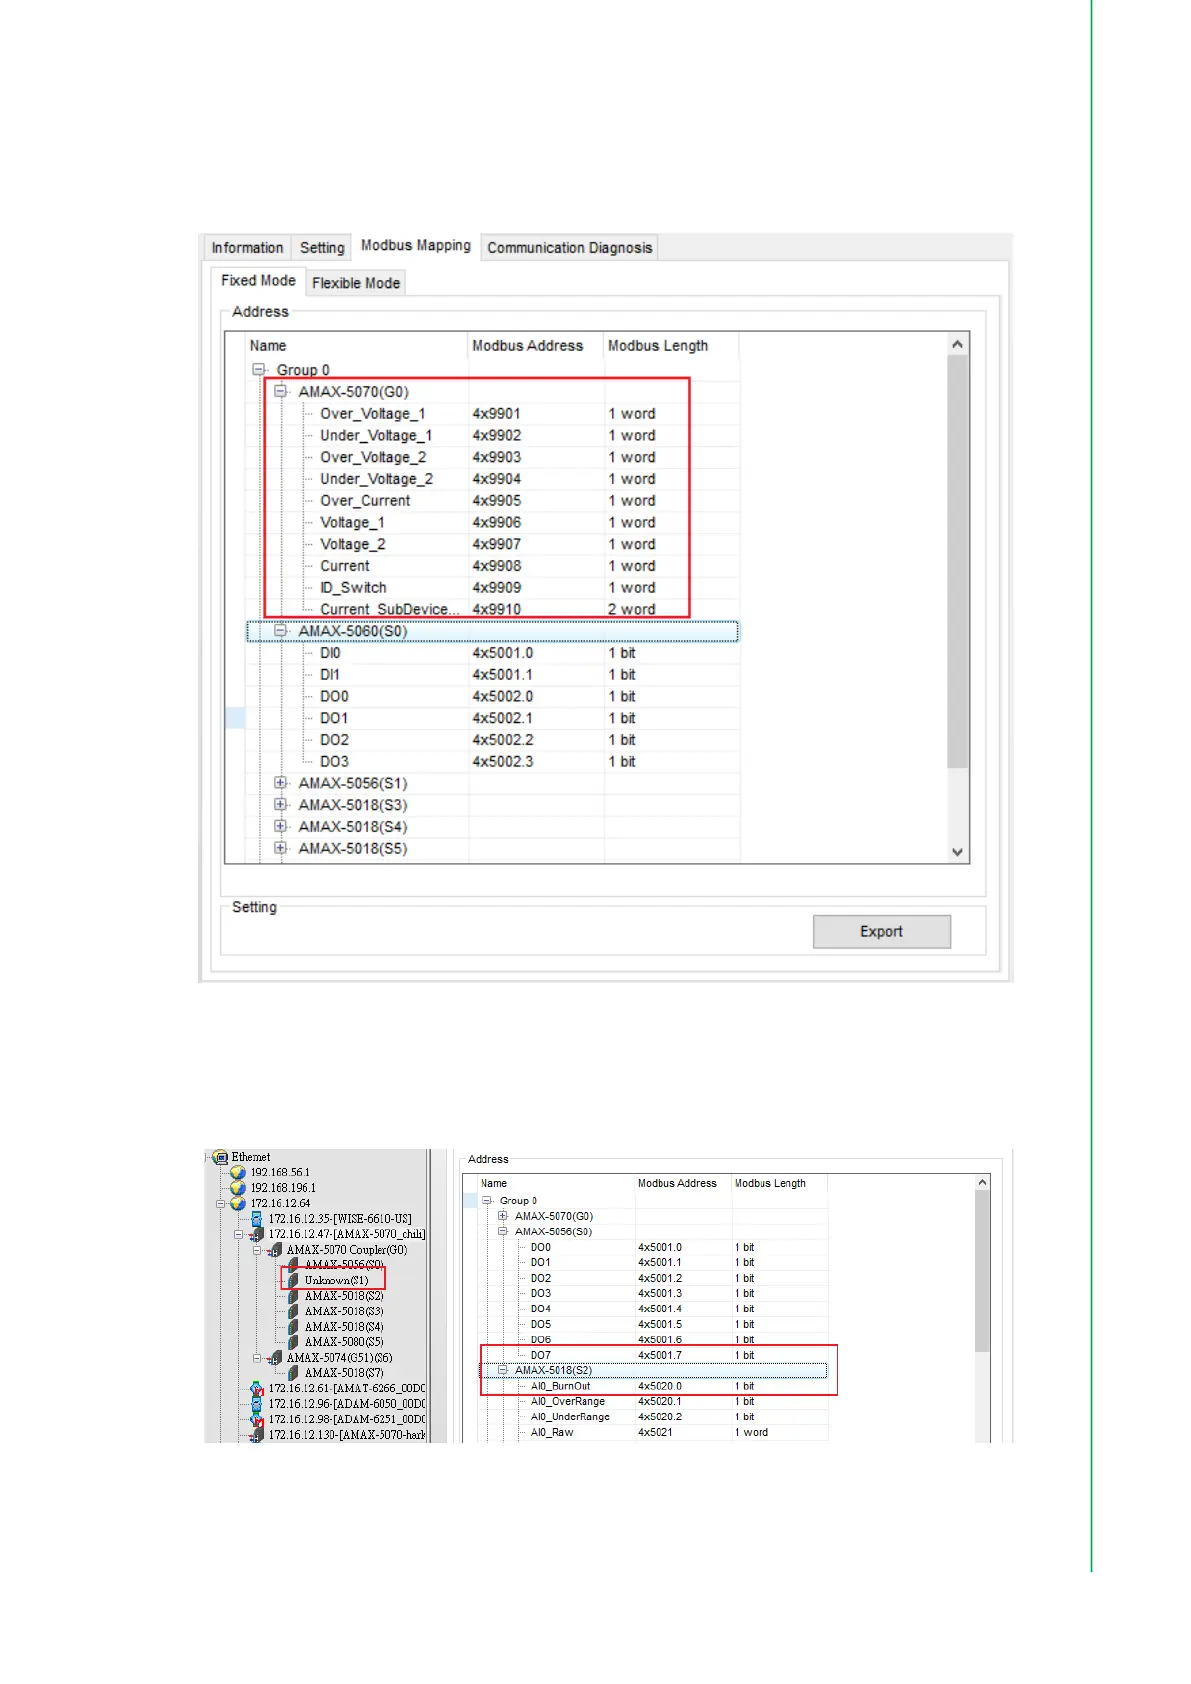Click the Ethernet network icon in tree
The width and height of the screenshot is (1191, 1684).
[x=221, y=1157]
